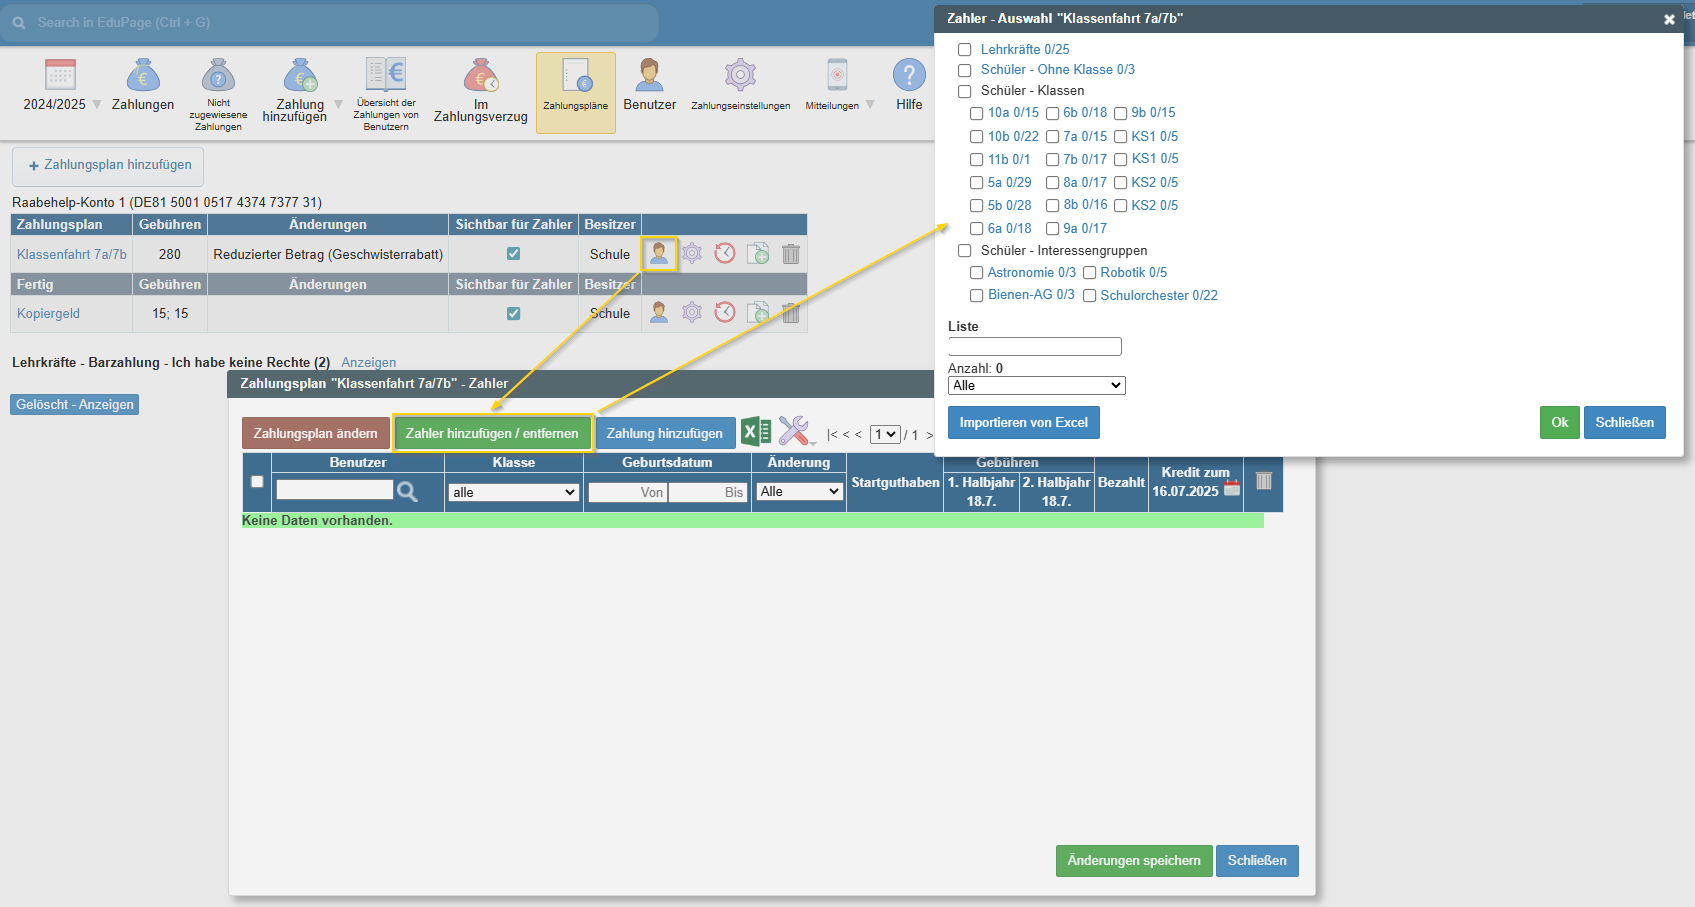Open the wrench and screwdriver tools icon
Viewport: 1695px width, 907px height.
795,432
